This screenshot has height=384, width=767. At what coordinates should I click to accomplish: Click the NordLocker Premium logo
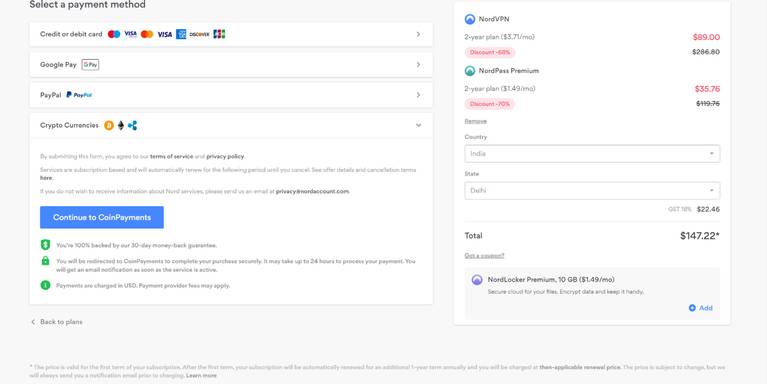pyautogui.click(x=477, y=280)
